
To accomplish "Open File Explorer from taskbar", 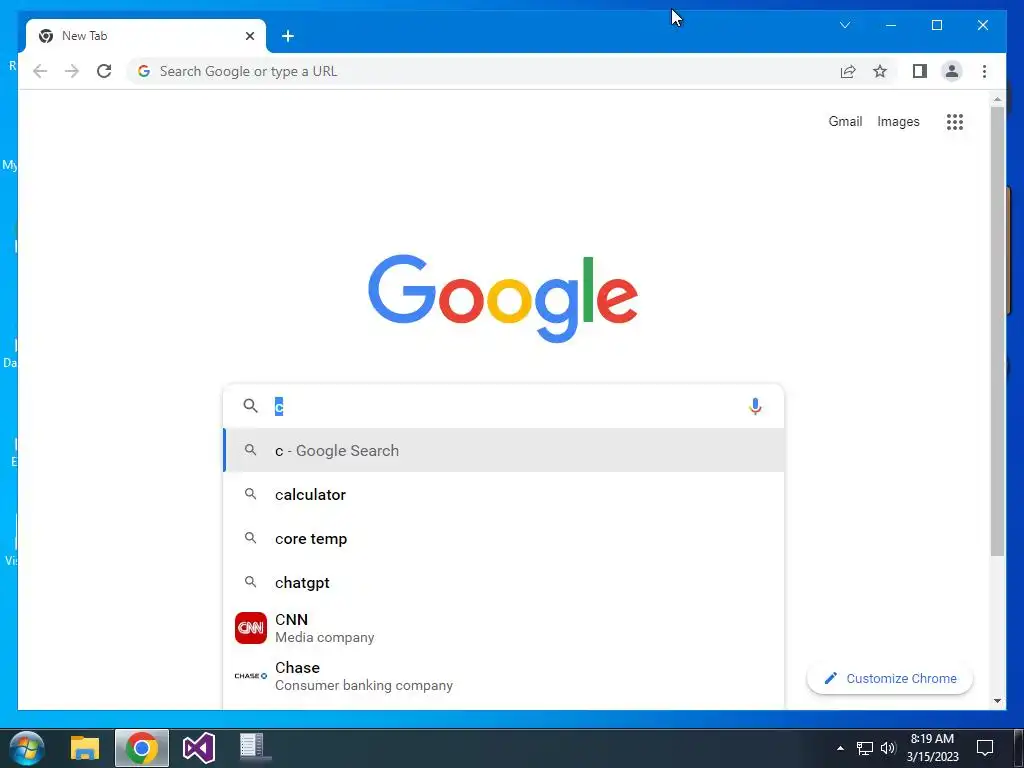I will [x=85, y=748].
